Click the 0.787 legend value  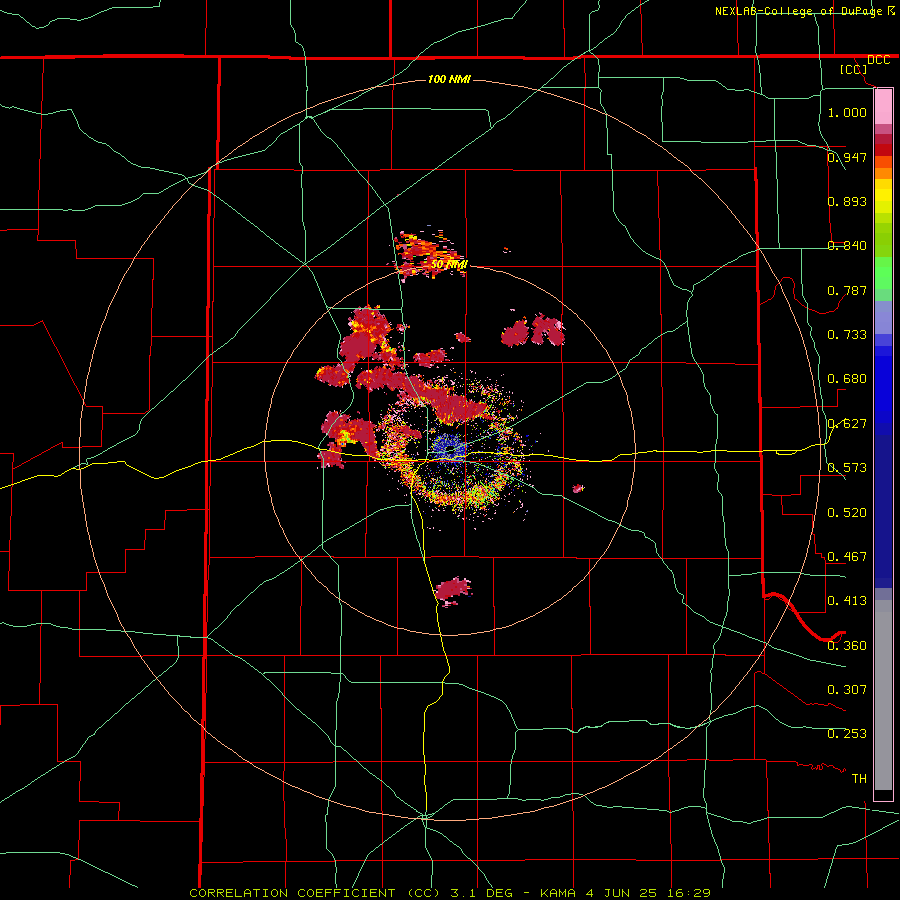click(x=847, y=290)
